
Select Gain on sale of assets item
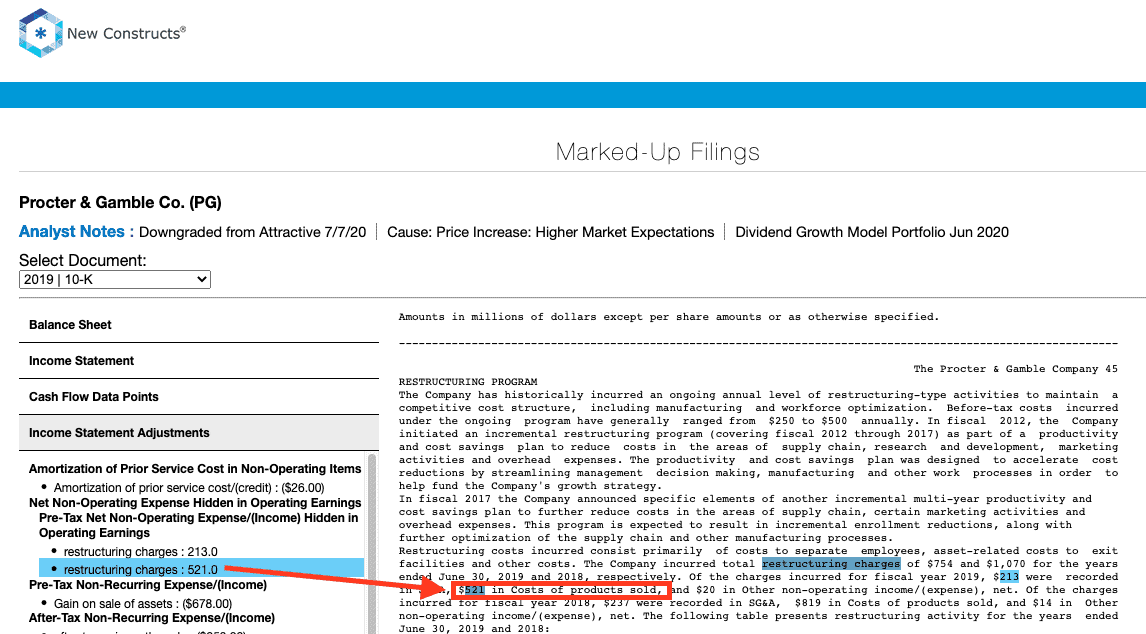pyautogui.click(x=143, y=603)
